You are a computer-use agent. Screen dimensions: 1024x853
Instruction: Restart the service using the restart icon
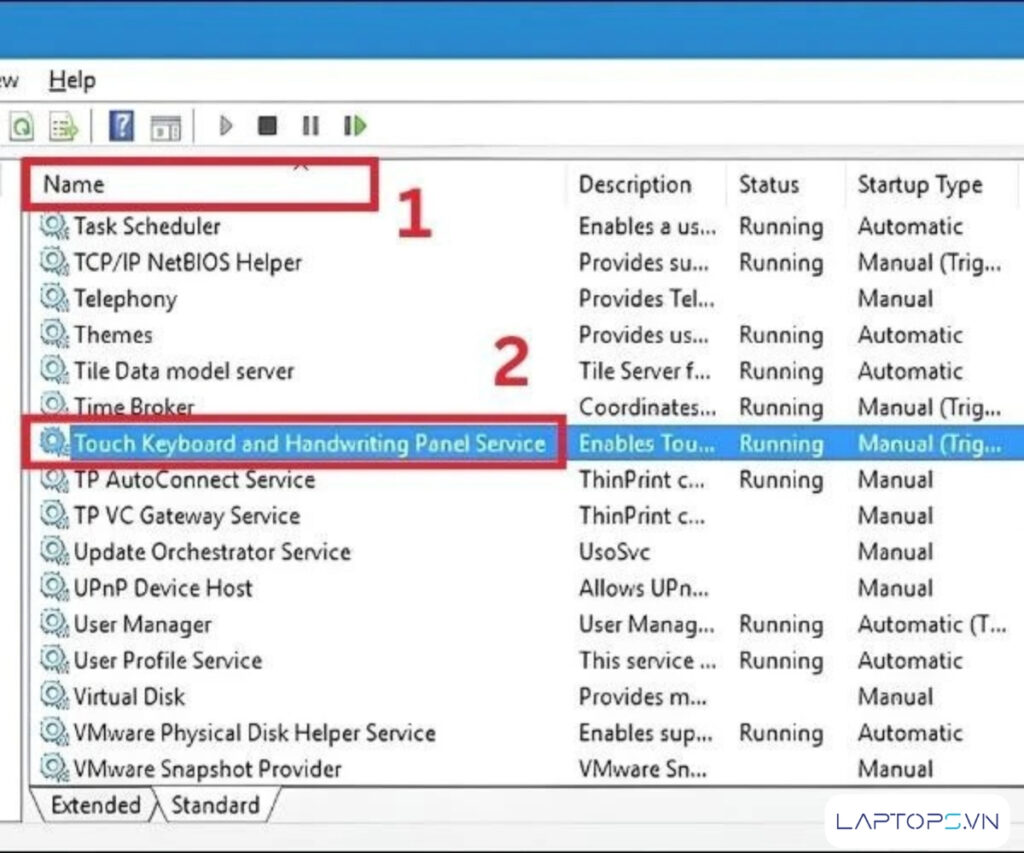pyautogui.click(x=352, y=125)
